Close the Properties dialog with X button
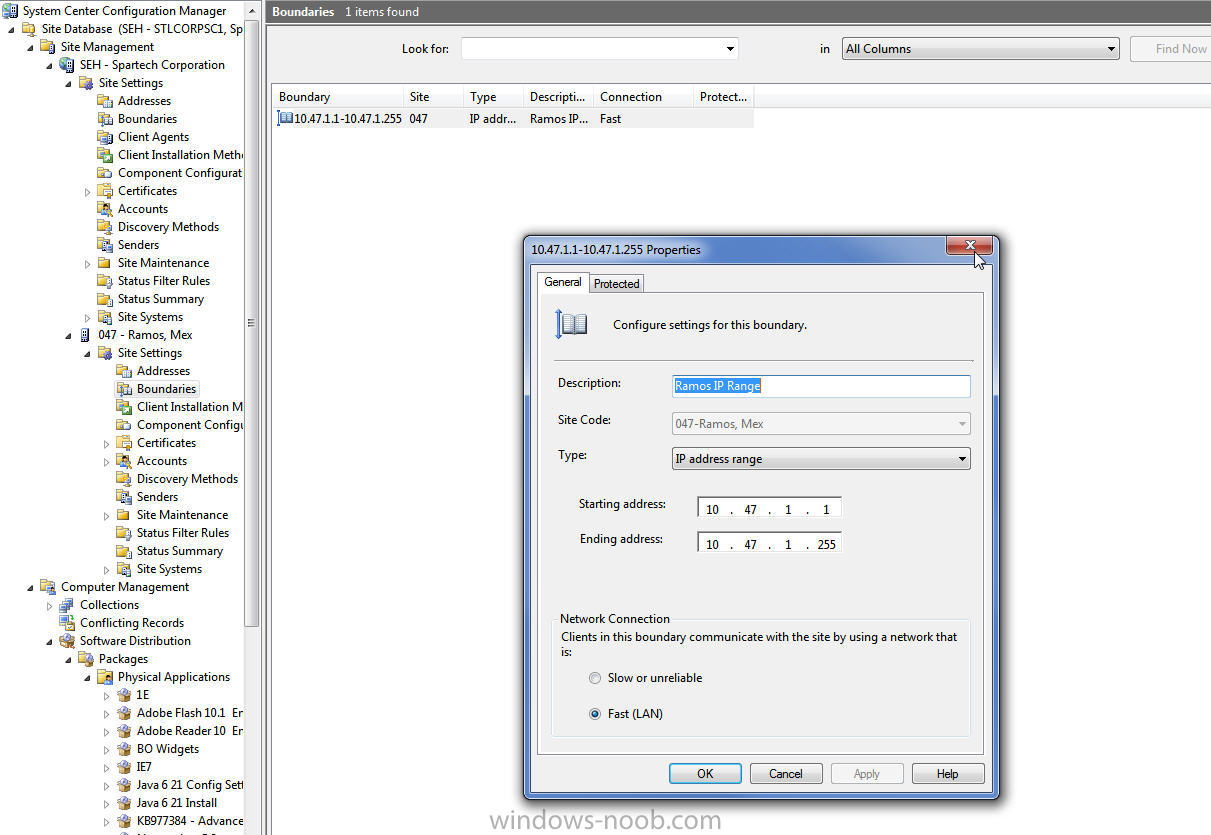The height and width of the screenshot is (835, 1211). (969, 246)
